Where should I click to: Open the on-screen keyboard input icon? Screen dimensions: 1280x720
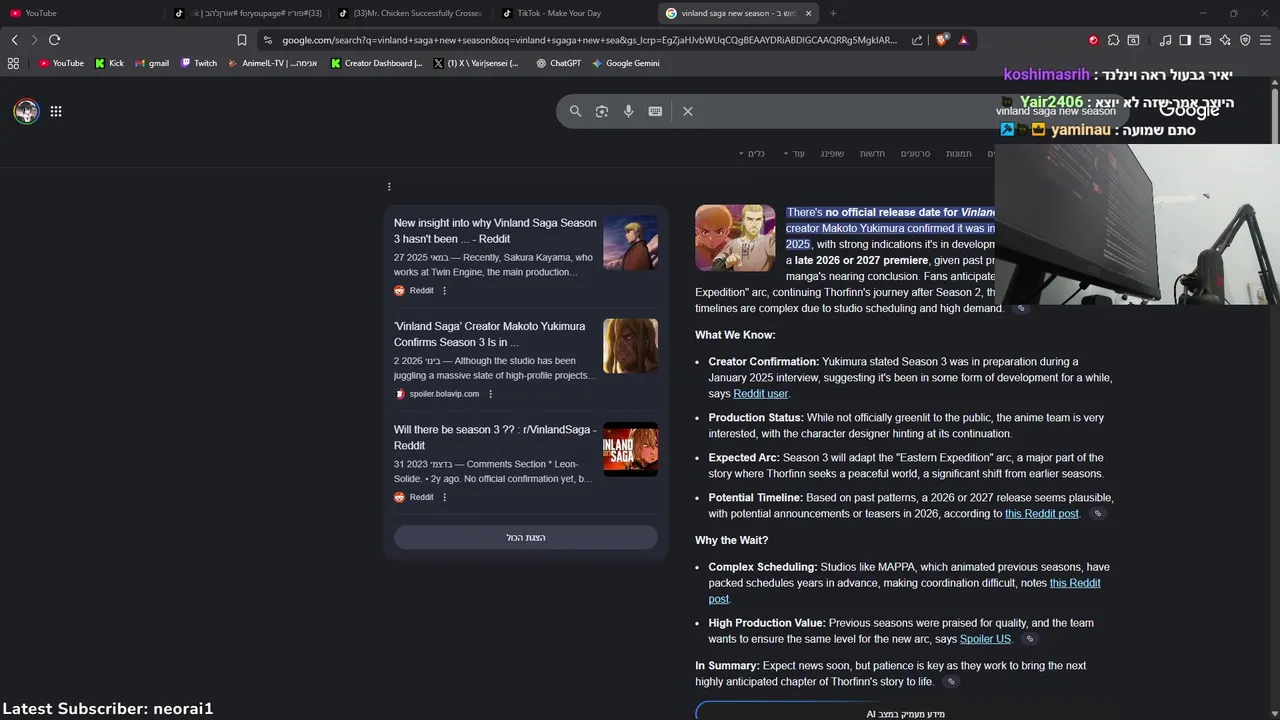coord(655,111)
